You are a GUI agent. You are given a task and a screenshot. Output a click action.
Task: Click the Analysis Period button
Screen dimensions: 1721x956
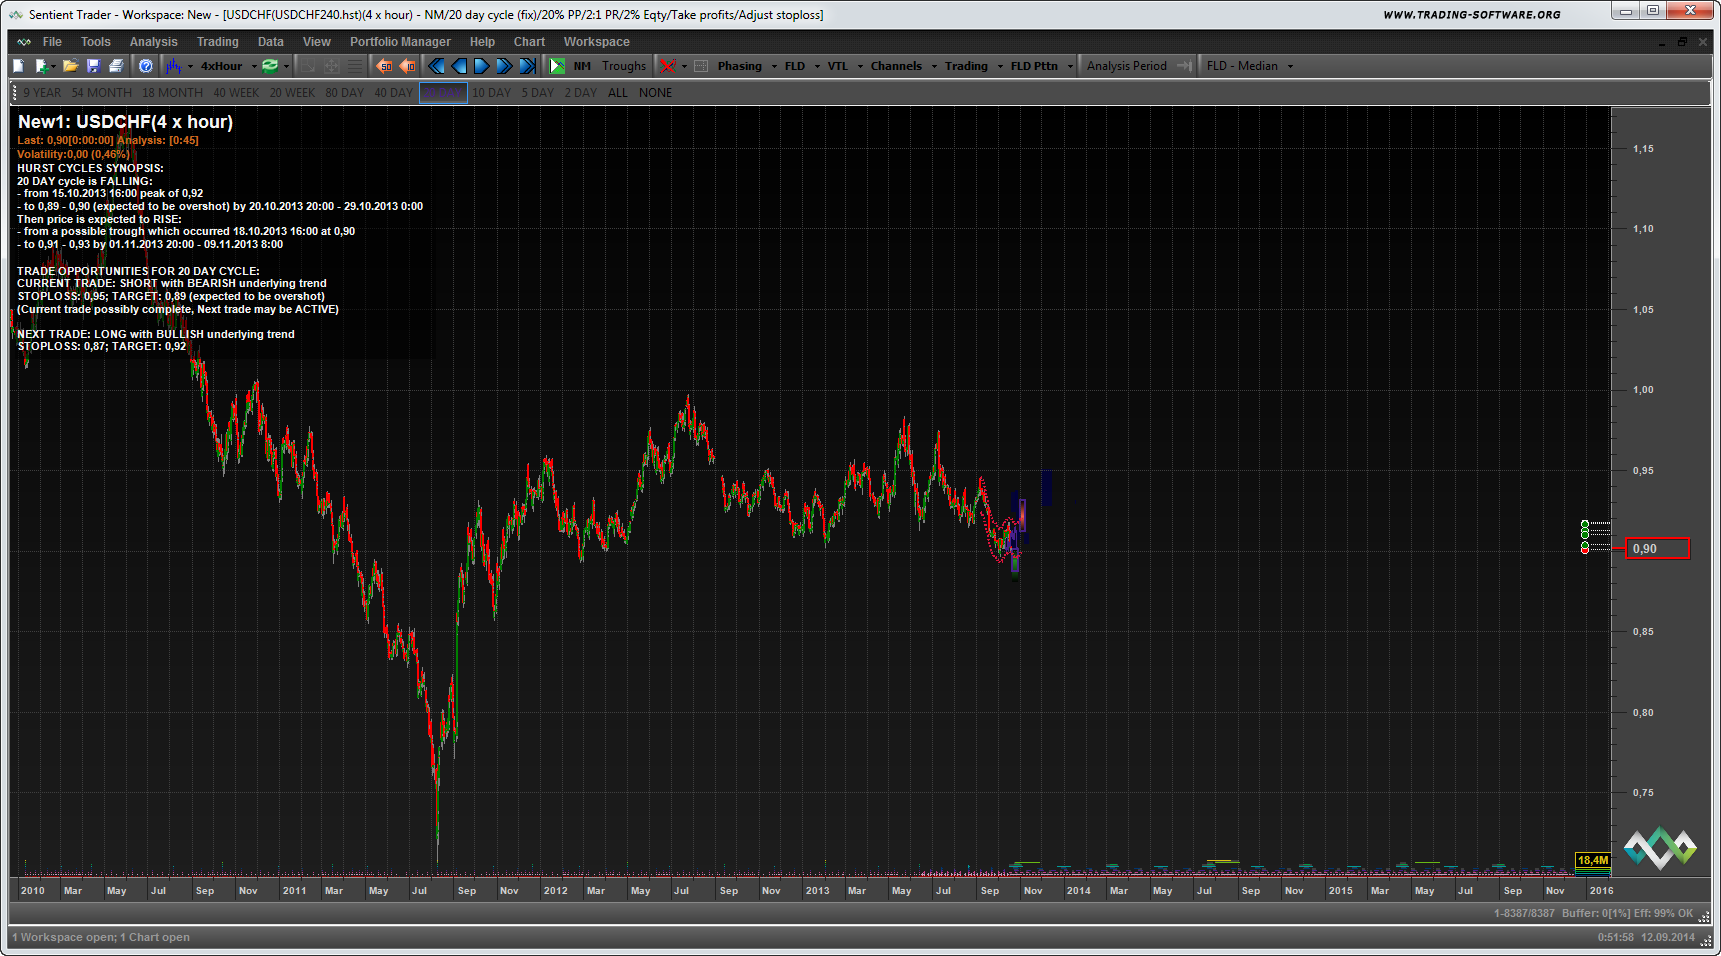[x=1126, y=66]
